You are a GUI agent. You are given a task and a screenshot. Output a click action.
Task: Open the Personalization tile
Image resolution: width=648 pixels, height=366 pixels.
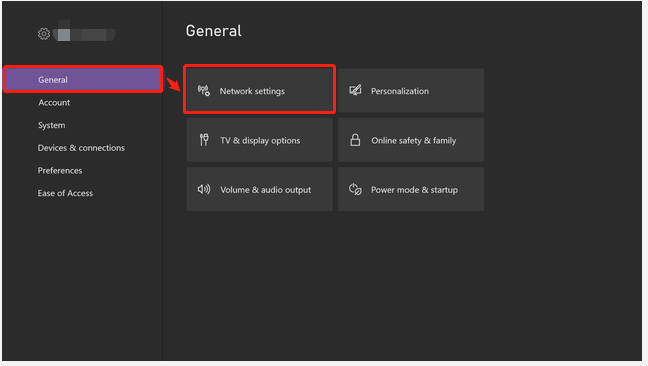[411, 90]
